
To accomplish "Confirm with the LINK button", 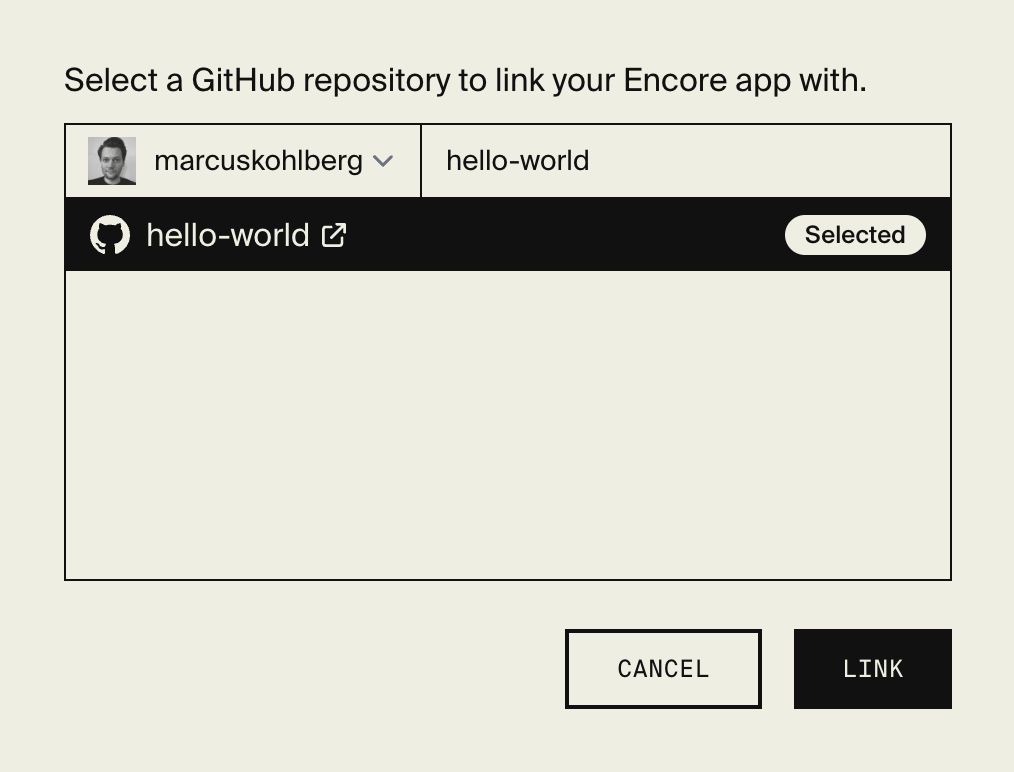I will point(872,669).
